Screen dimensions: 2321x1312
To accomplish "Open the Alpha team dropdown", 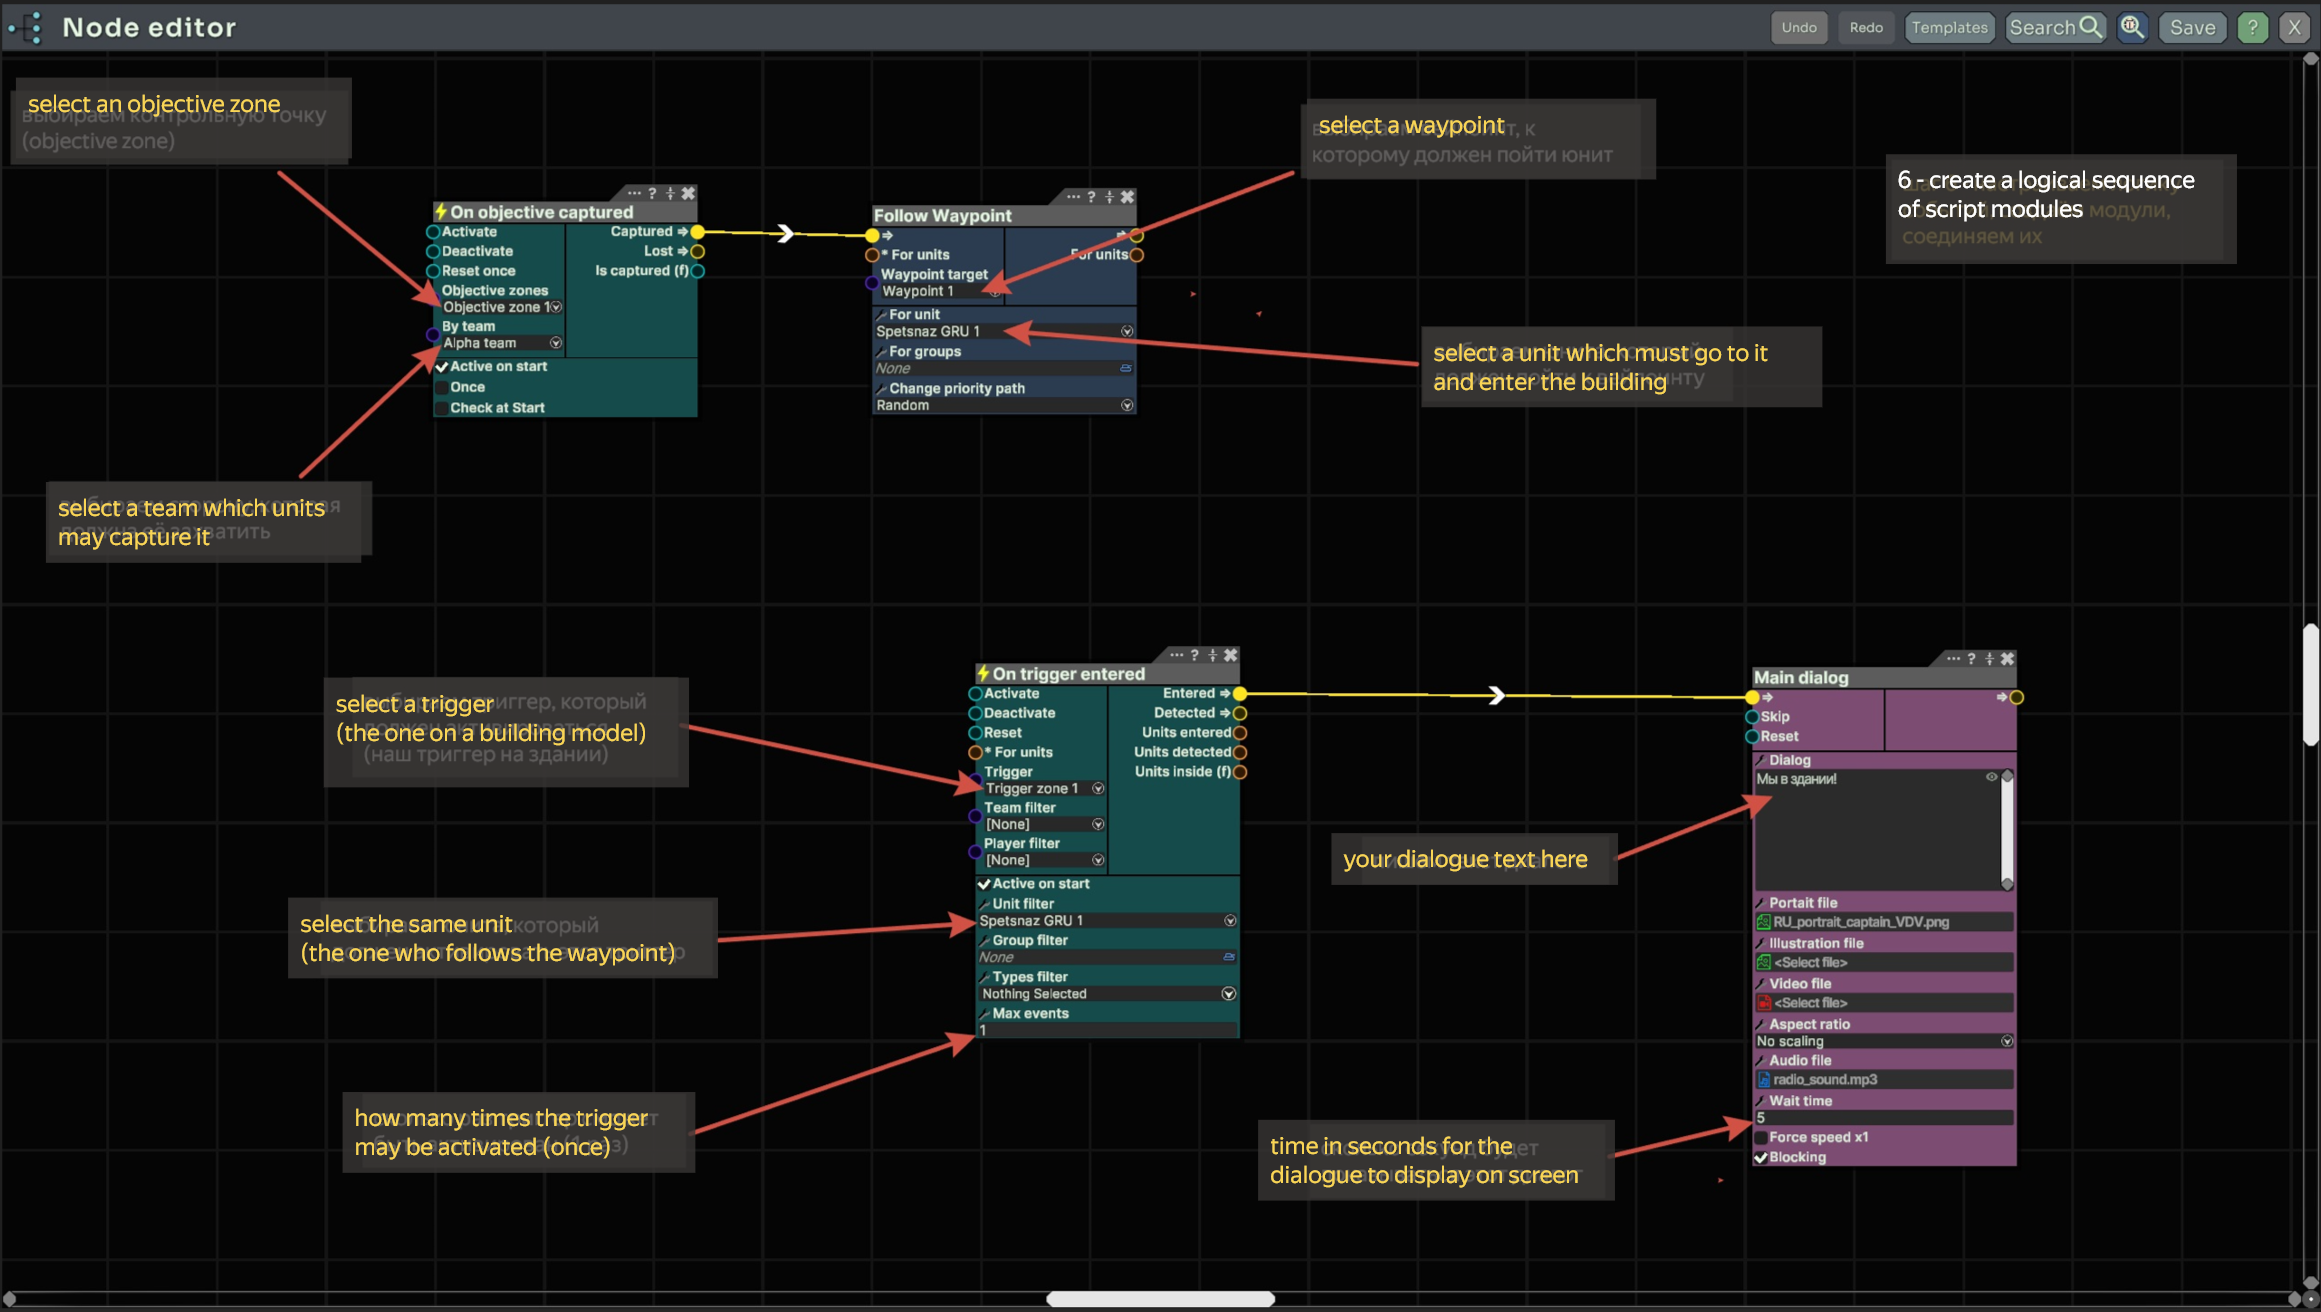I will (556, 343).
